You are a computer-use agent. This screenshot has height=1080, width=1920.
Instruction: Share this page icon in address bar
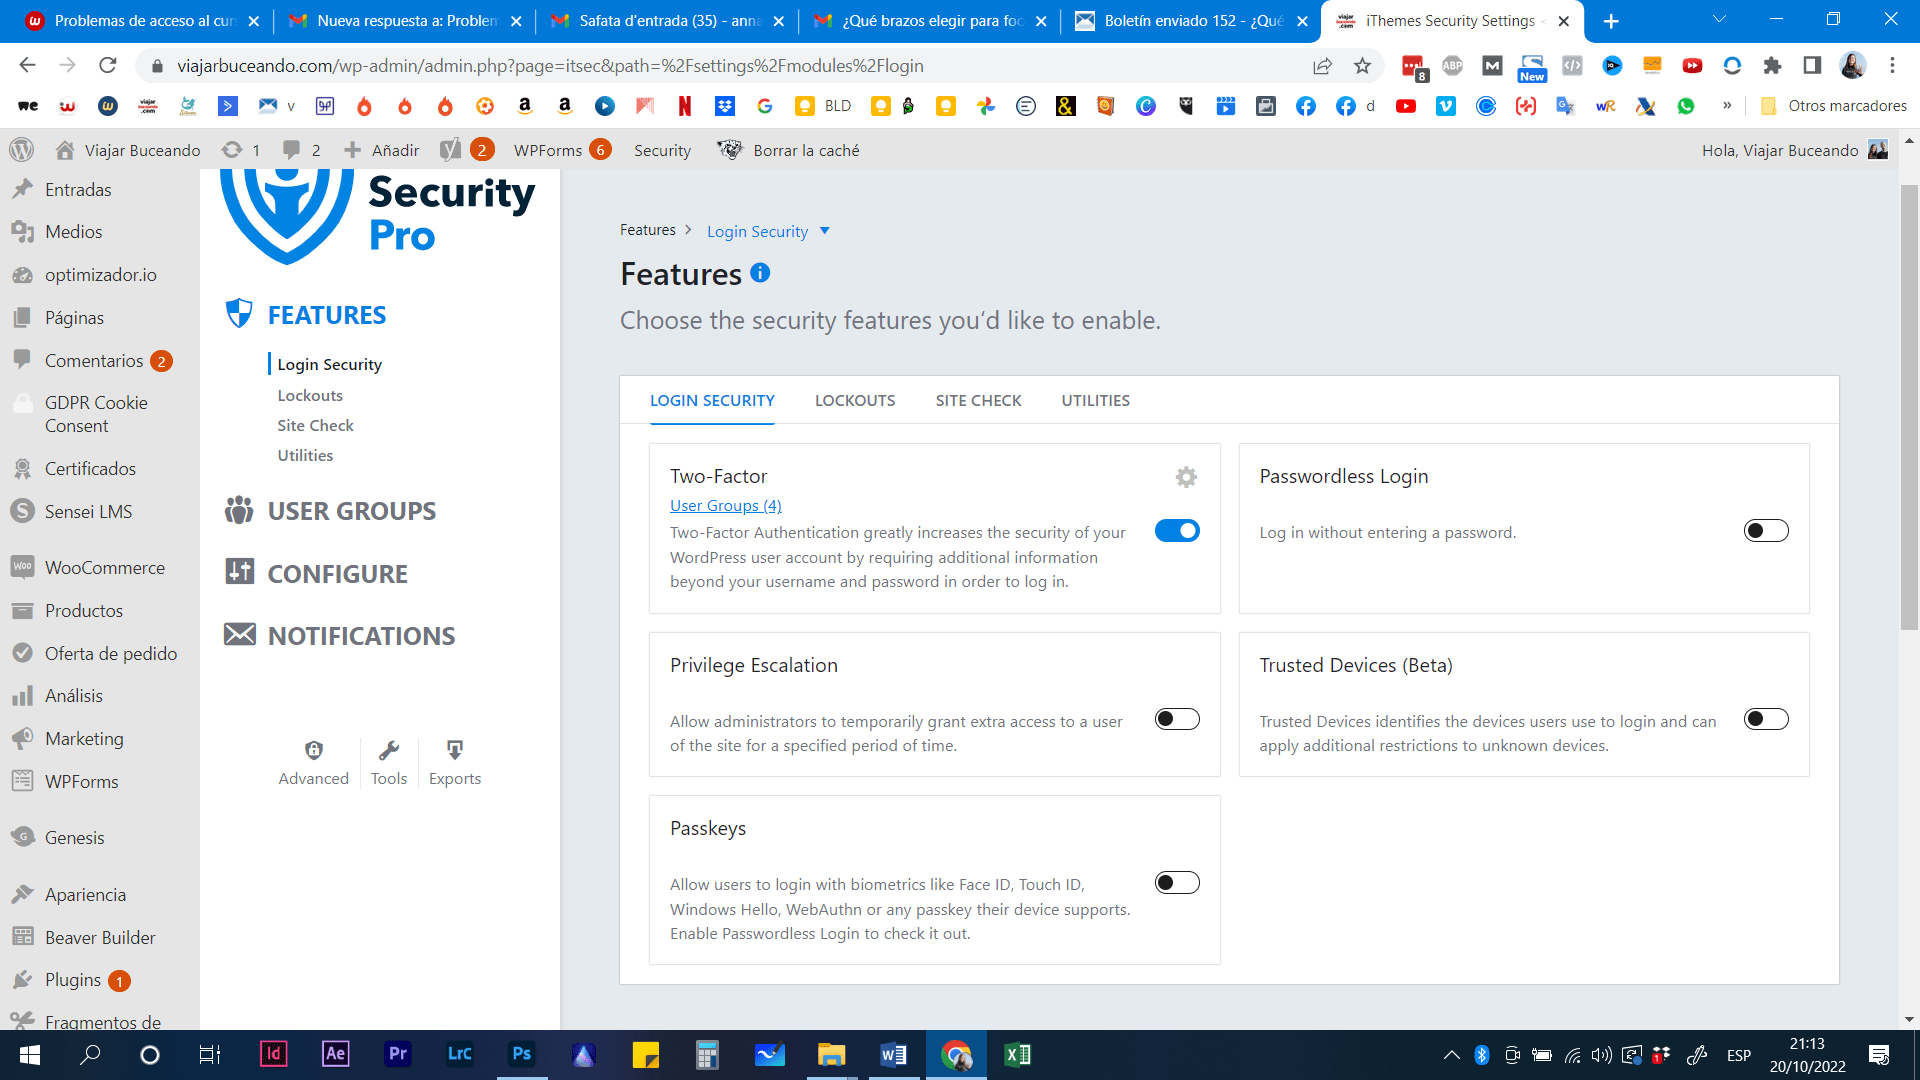1322,66
